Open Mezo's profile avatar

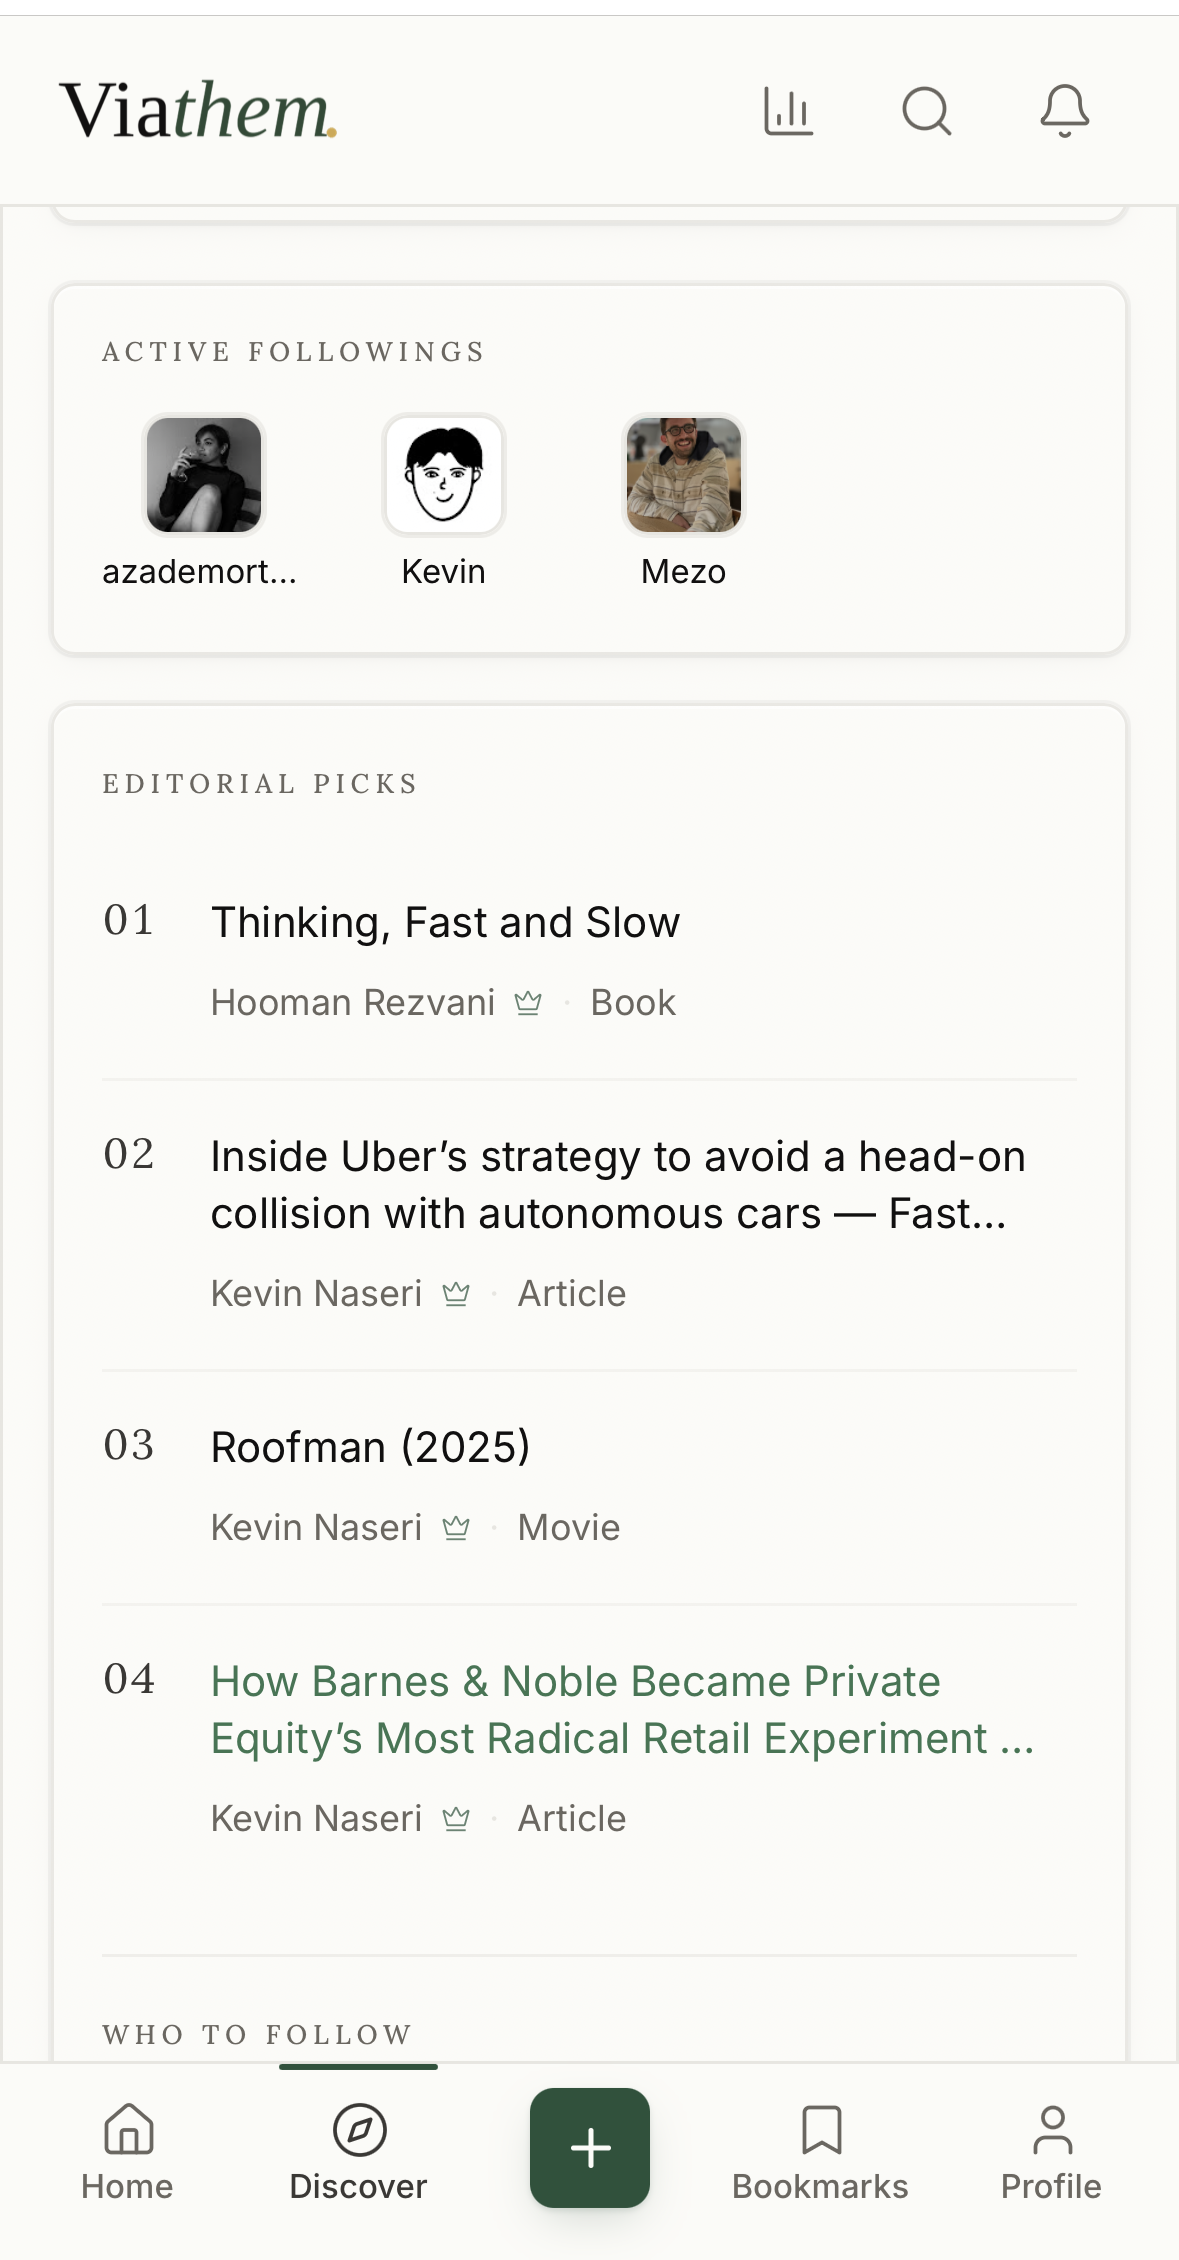(684, 475)
